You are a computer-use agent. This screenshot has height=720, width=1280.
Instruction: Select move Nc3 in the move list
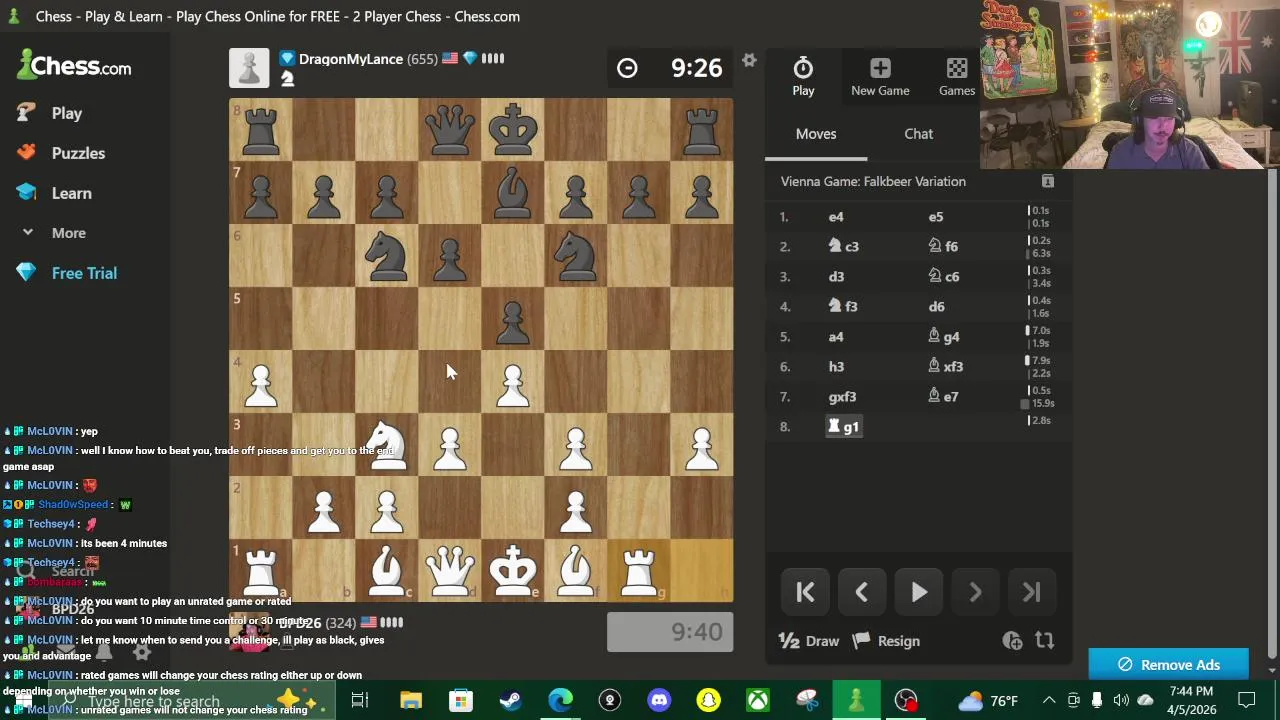[843, 247]
